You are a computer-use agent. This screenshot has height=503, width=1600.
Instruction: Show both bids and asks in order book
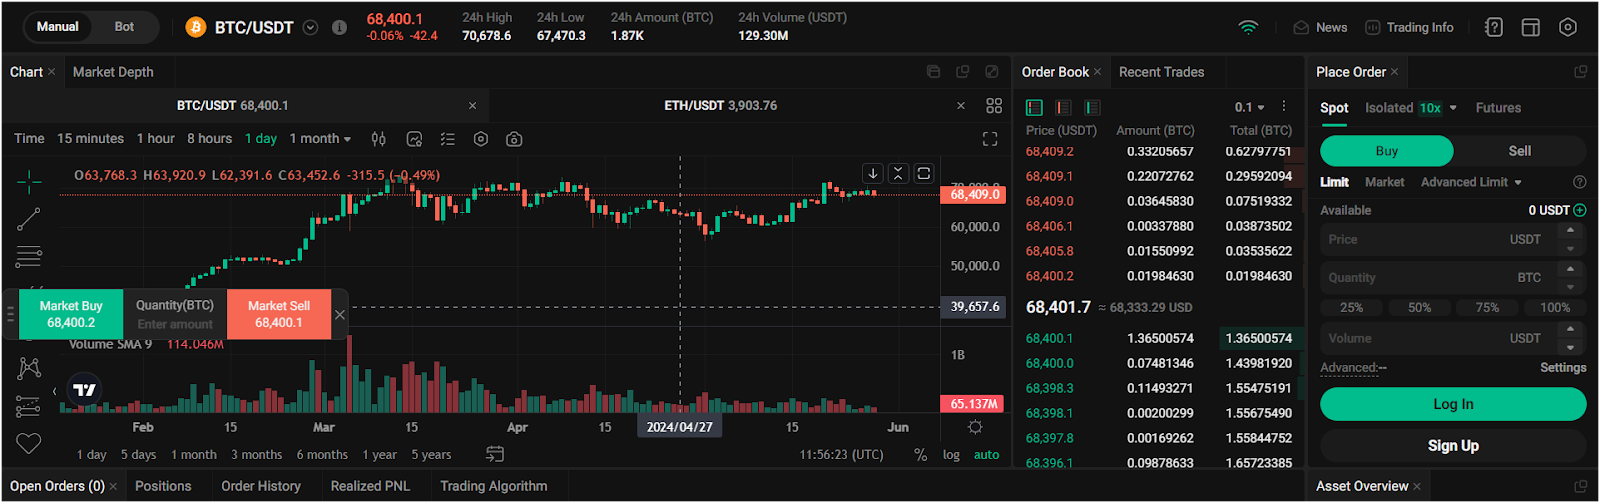point(1035,107)
